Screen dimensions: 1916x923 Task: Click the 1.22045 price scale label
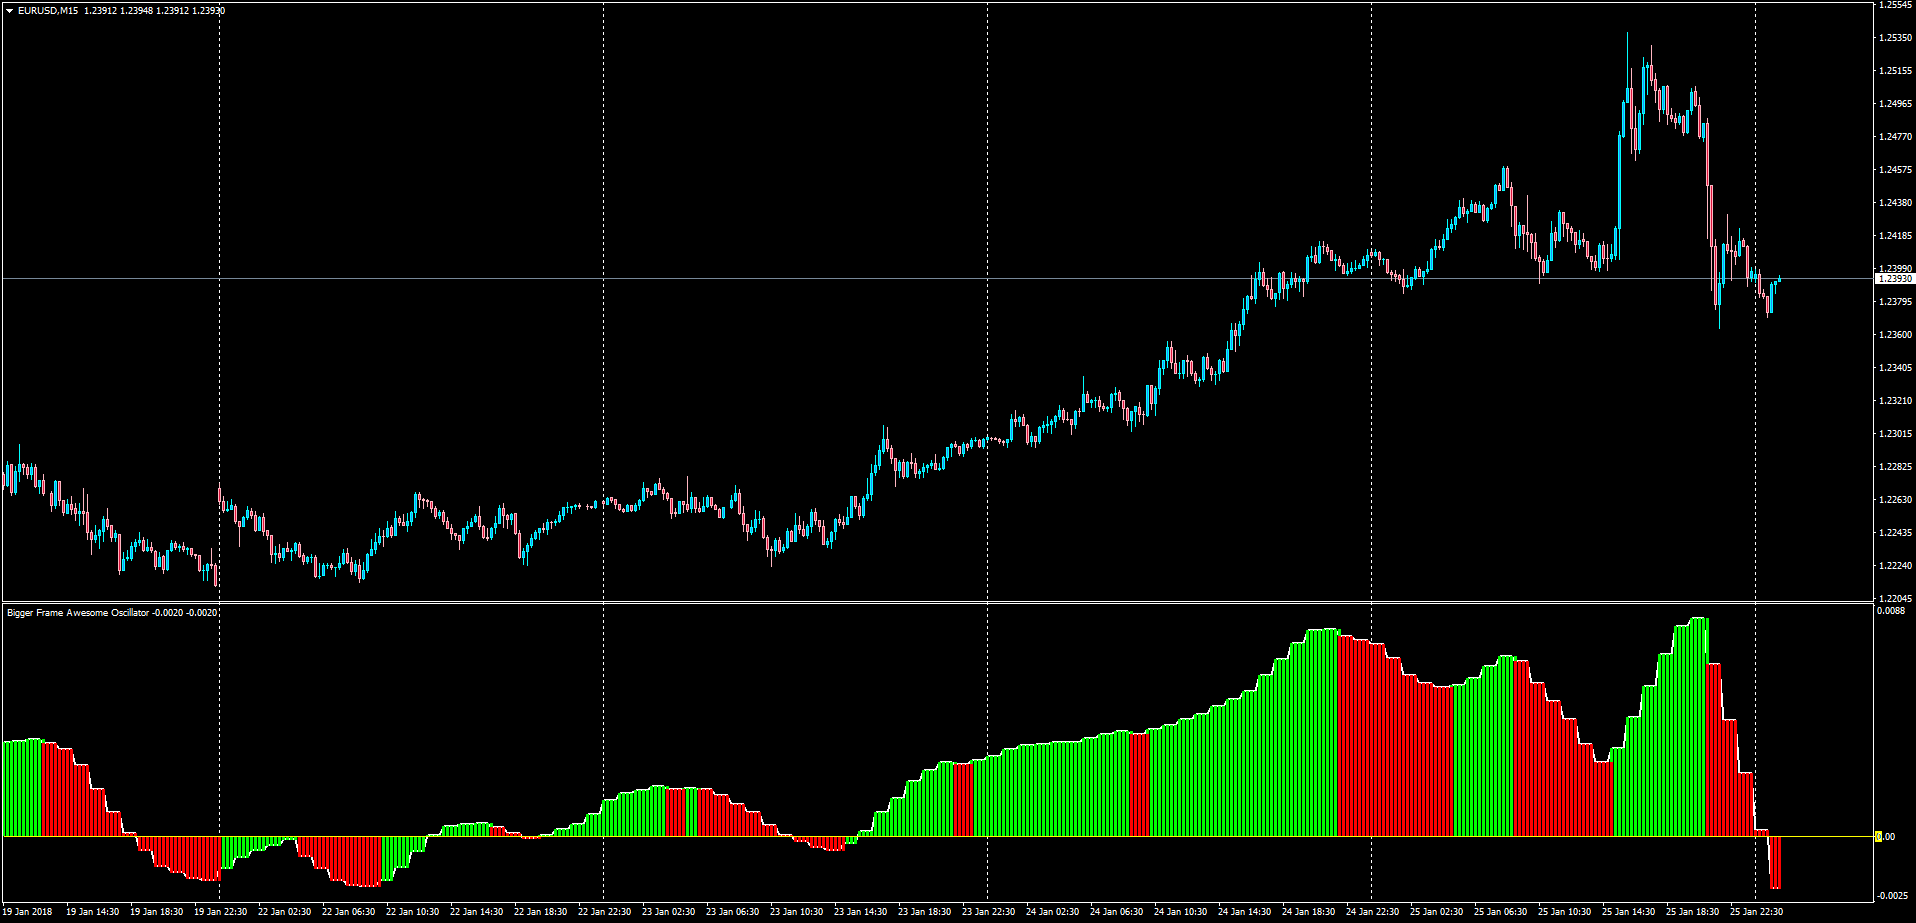click(1895, 599)
